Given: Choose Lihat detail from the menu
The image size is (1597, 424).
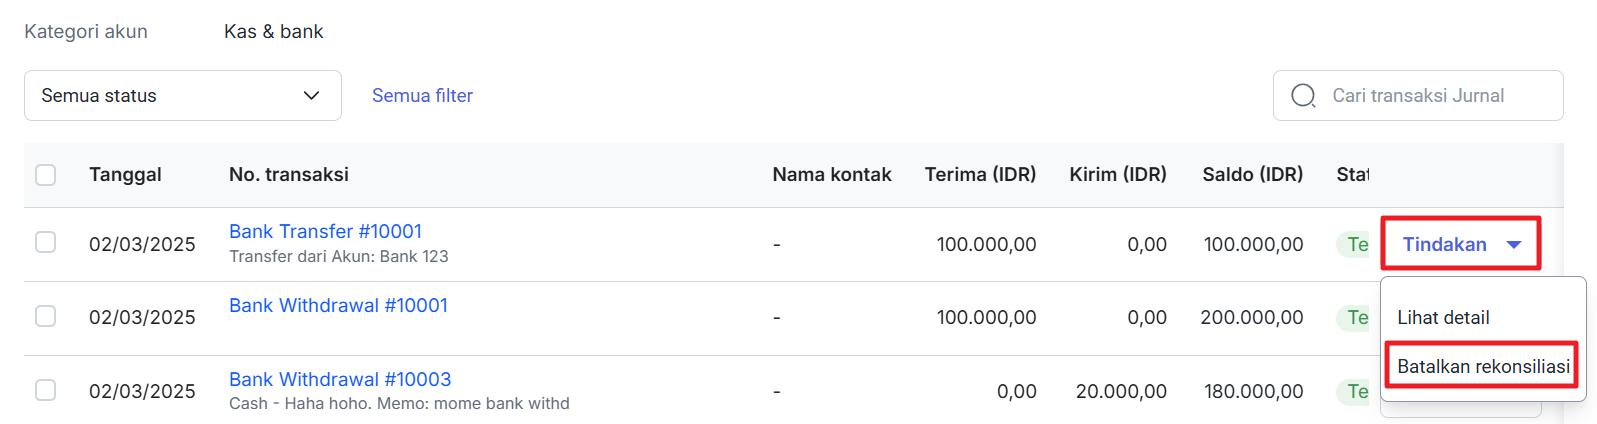Looking at the screenshot, I should tap(1443, 318).
